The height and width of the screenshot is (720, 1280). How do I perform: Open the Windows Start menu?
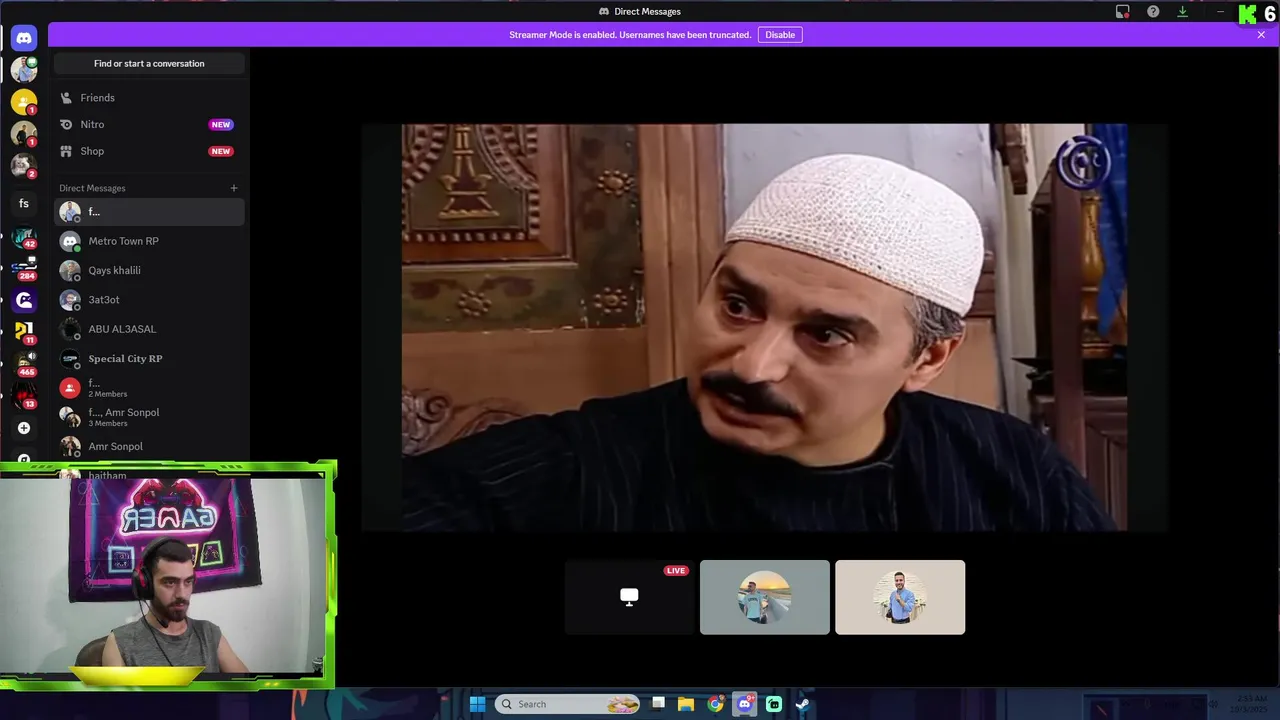click(477, 704)
